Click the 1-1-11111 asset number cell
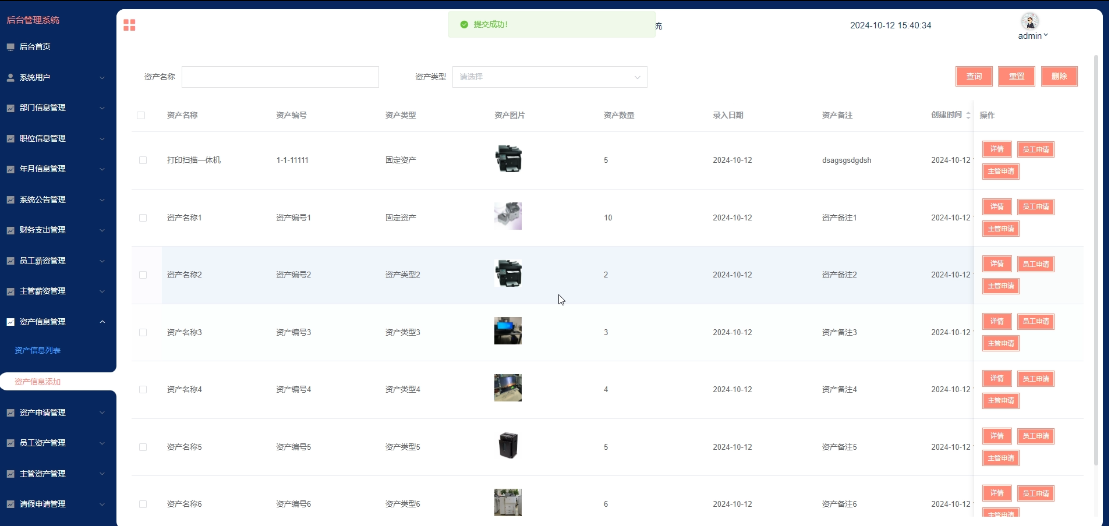Viewport: 1109px width, 526px height. click(292, 160)
